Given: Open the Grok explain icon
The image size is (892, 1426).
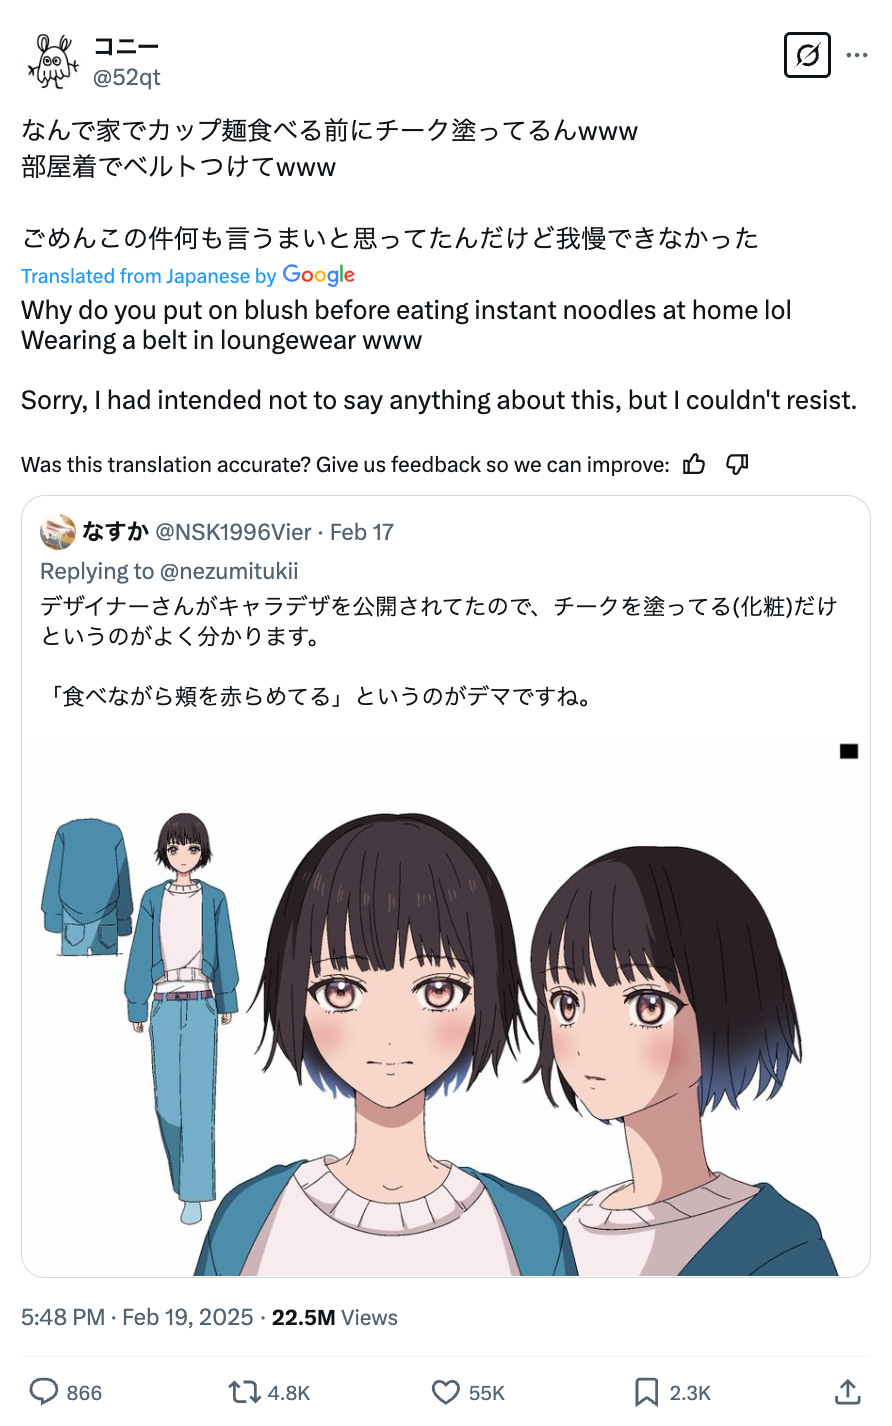Looking at the screenshot, I should (807, 56).
